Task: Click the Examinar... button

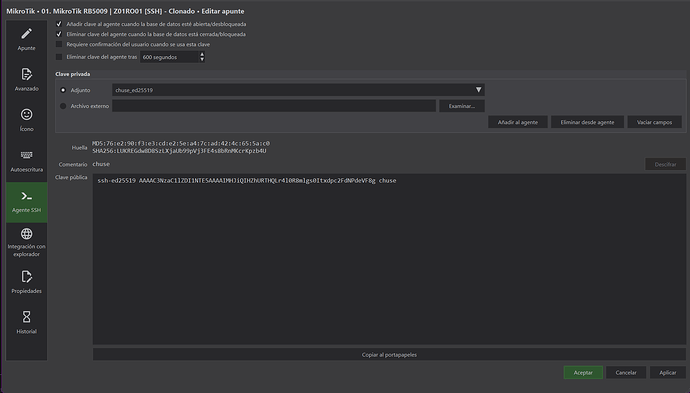Action: tap(462, 106)
